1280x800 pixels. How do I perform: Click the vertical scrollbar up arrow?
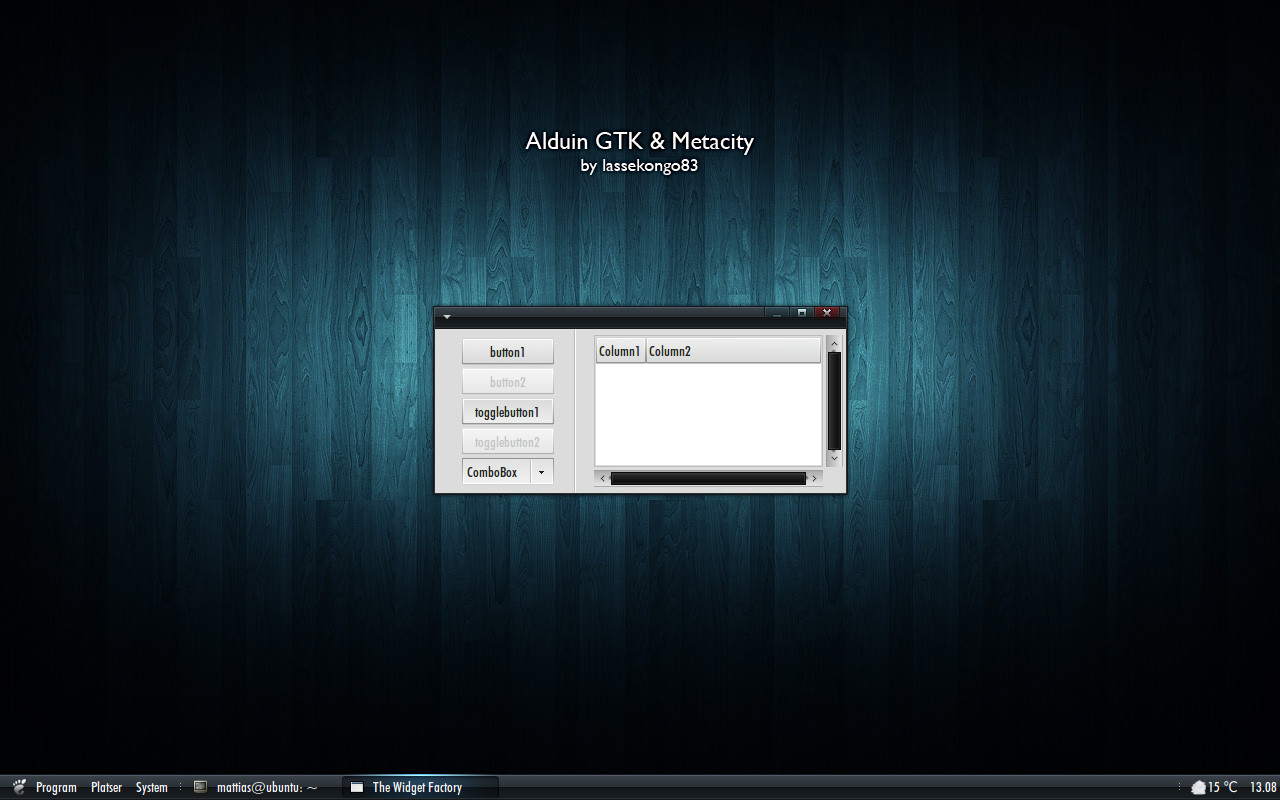point(834,344)
